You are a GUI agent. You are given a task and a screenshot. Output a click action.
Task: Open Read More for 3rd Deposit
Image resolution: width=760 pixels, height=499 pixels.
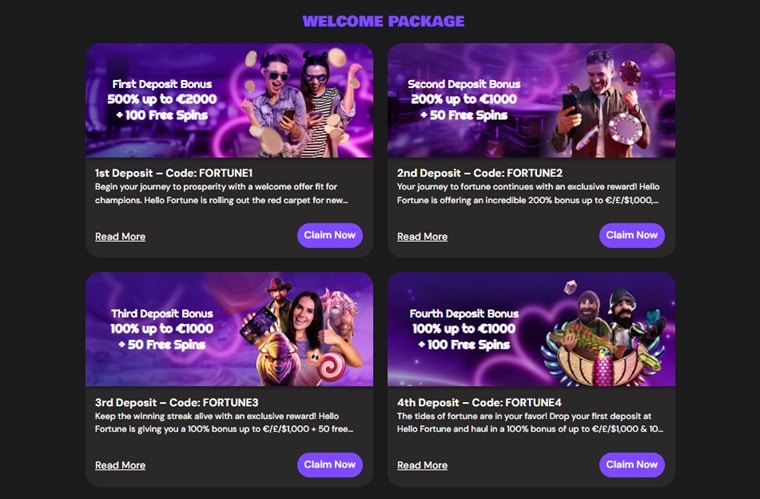click(120, 465)
